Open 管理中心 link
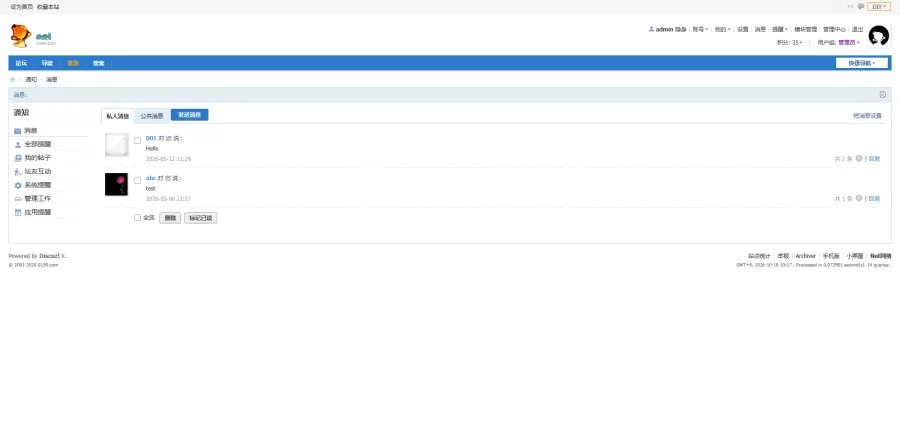 834,29
